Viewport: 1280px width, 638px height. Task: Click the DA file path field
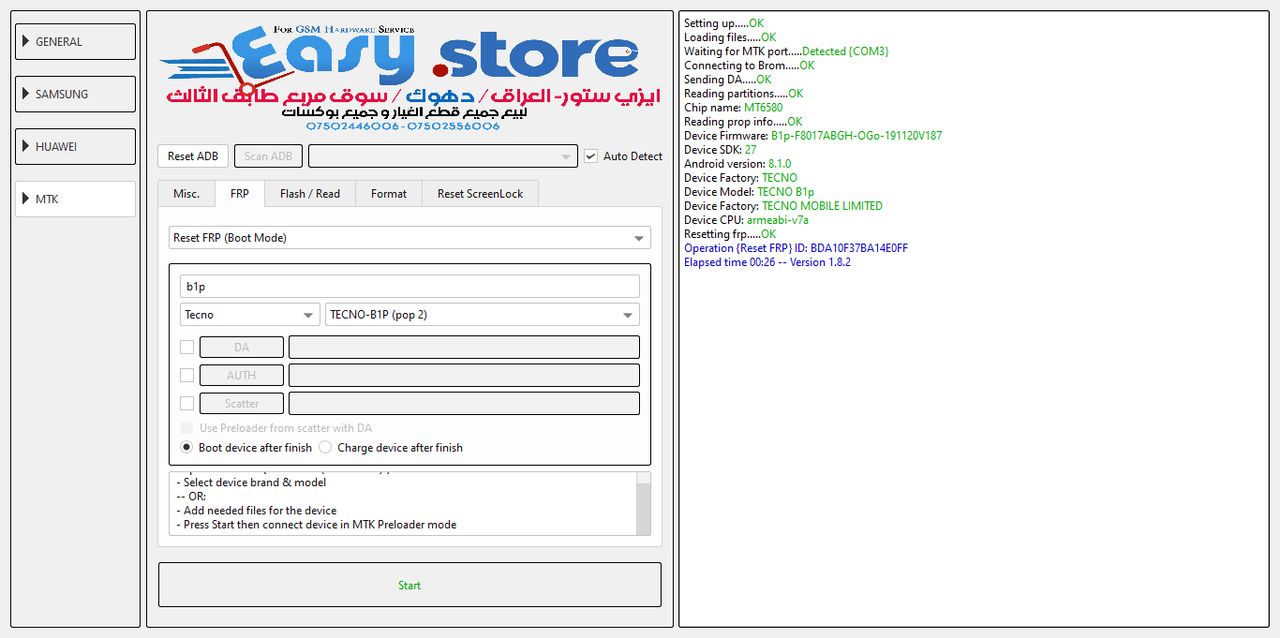click(x=464, y=347)
